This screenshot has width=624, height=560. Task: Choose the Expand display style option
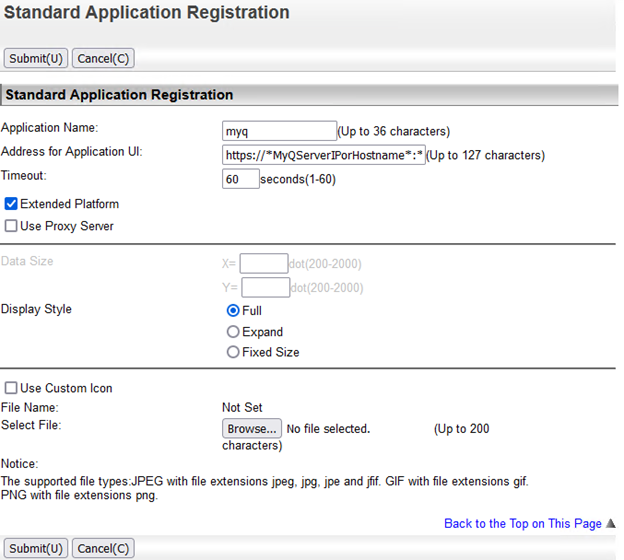[x=233, y=332]
